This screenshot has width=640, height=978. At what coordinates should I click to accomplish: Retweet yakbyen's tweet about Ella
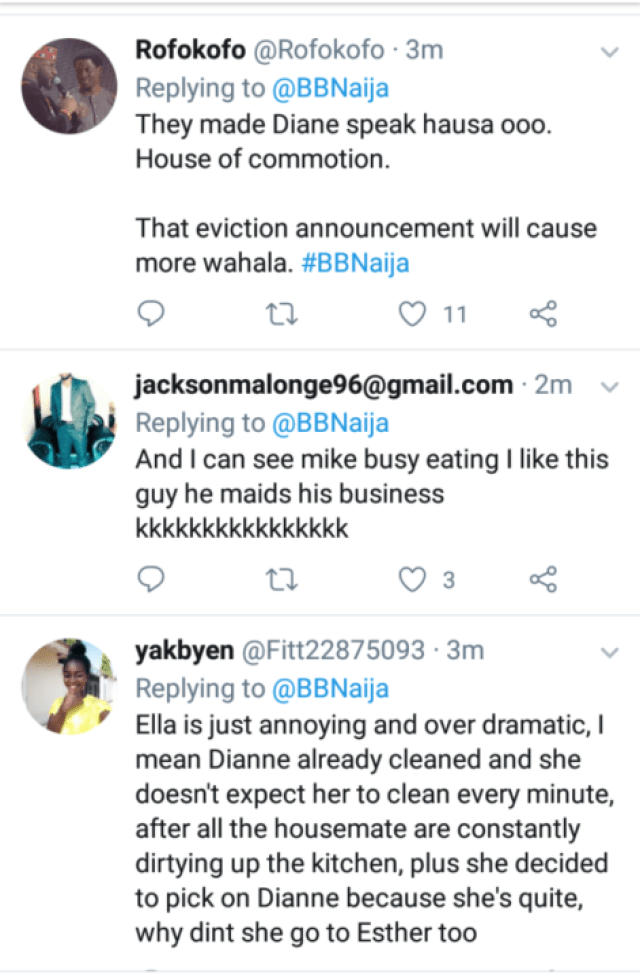[281, 972]
